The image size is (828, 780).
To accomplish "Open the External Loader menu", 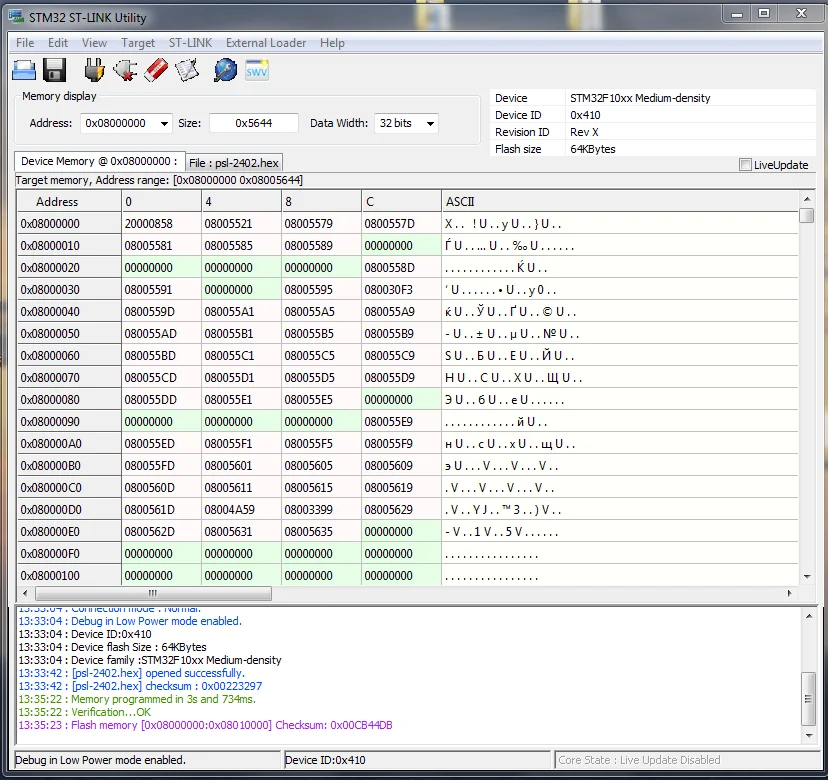I will (265, 43).
